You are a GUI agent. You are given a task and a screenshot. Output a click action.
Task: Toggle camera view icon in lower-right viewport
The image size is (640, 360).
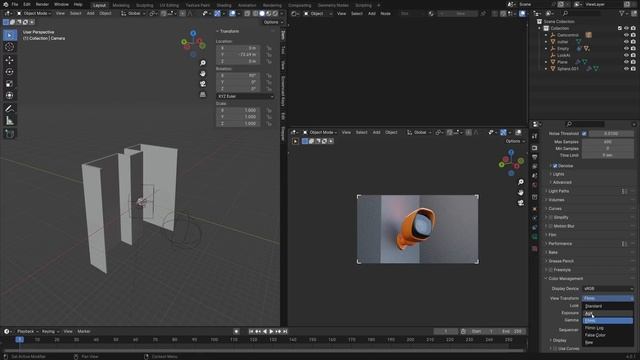(x=521, y=203)
